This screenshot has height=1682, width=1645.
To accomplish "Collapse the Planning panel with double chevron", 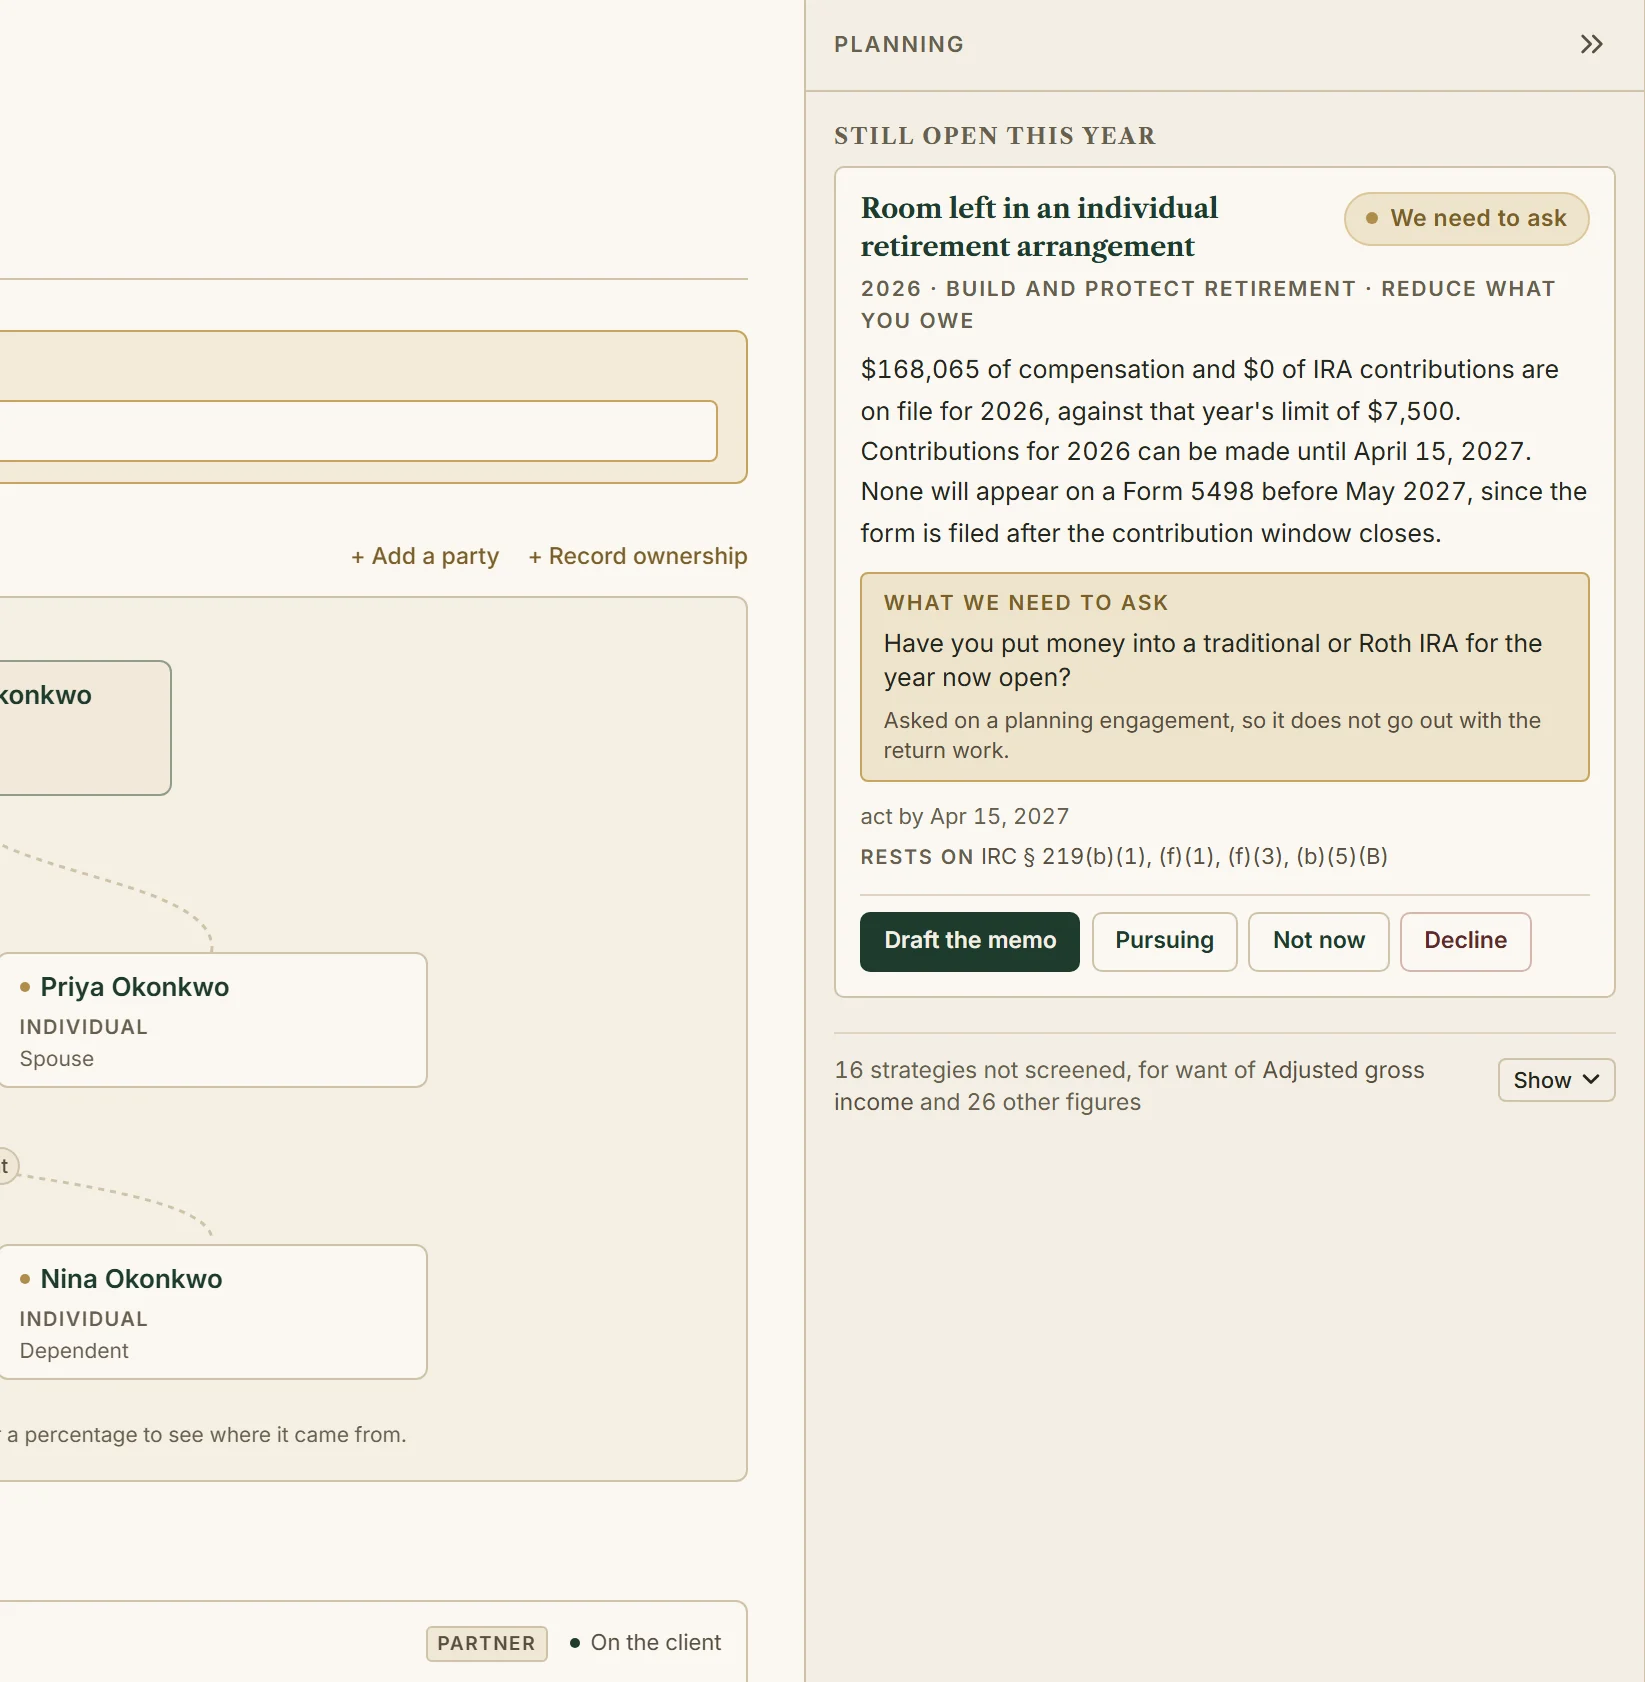I will pyautogui.click(x=1591, y=44).
